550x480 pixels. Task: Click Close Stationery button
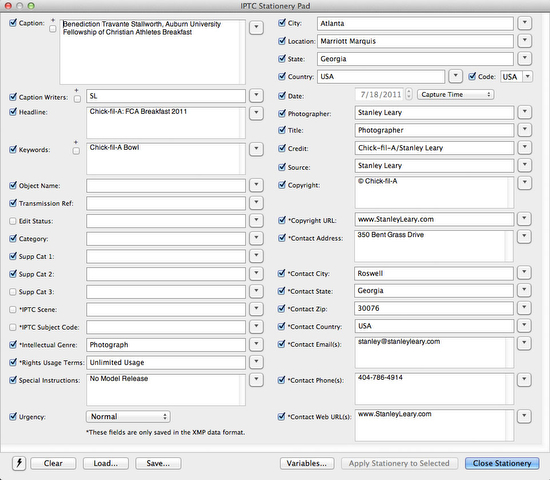[x=502, y=464]
